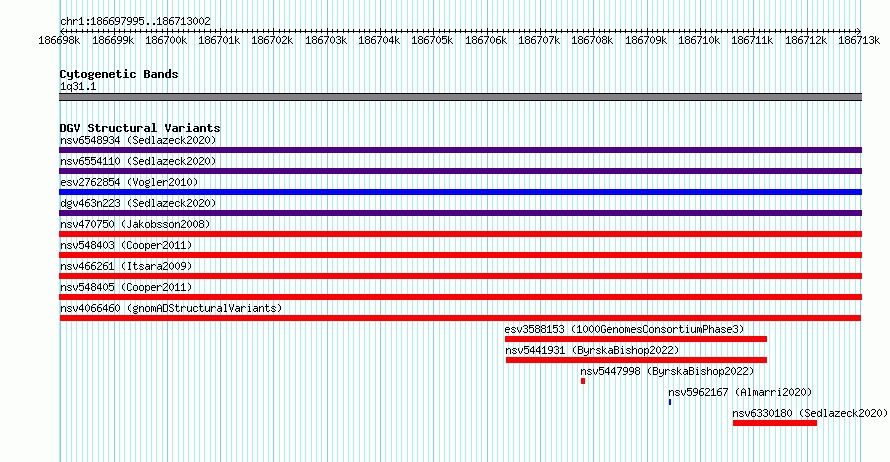Screen dimensions: 890x462
Task: Select the purple bar under nsv6554110
Action: 460,171
